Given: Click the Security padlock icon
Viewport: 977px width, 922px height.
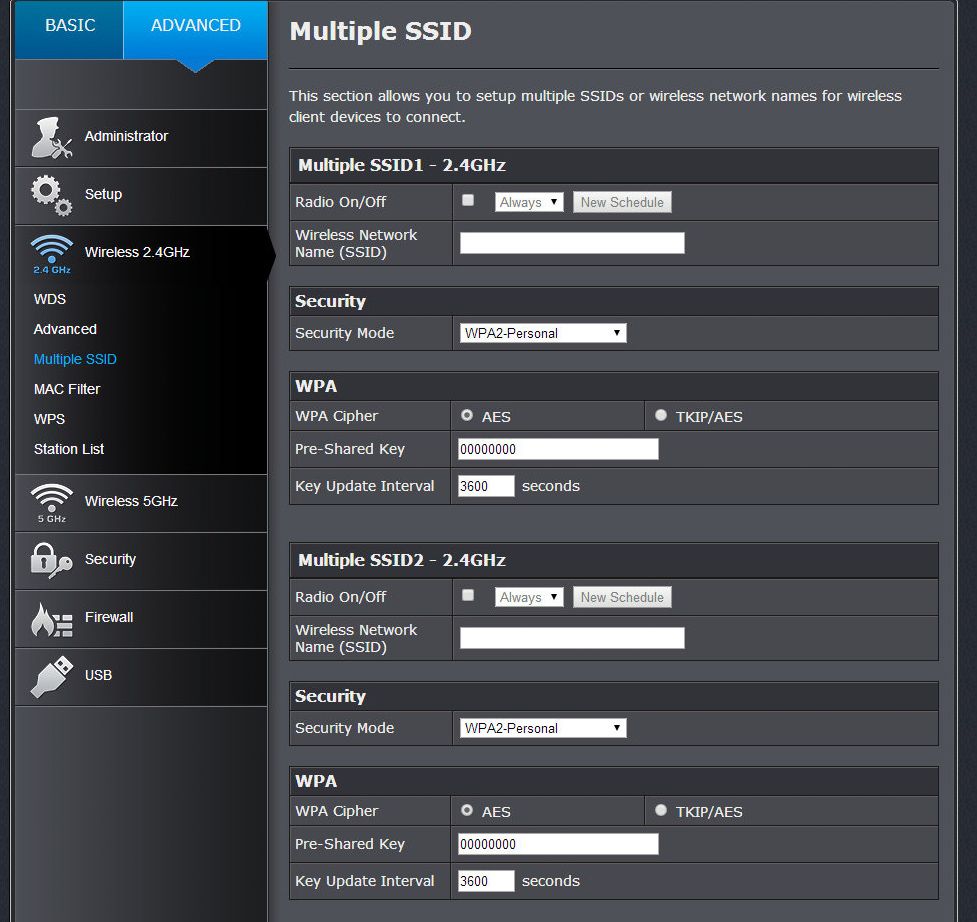Looking at the screenshot, I should (x=52, y=560).
